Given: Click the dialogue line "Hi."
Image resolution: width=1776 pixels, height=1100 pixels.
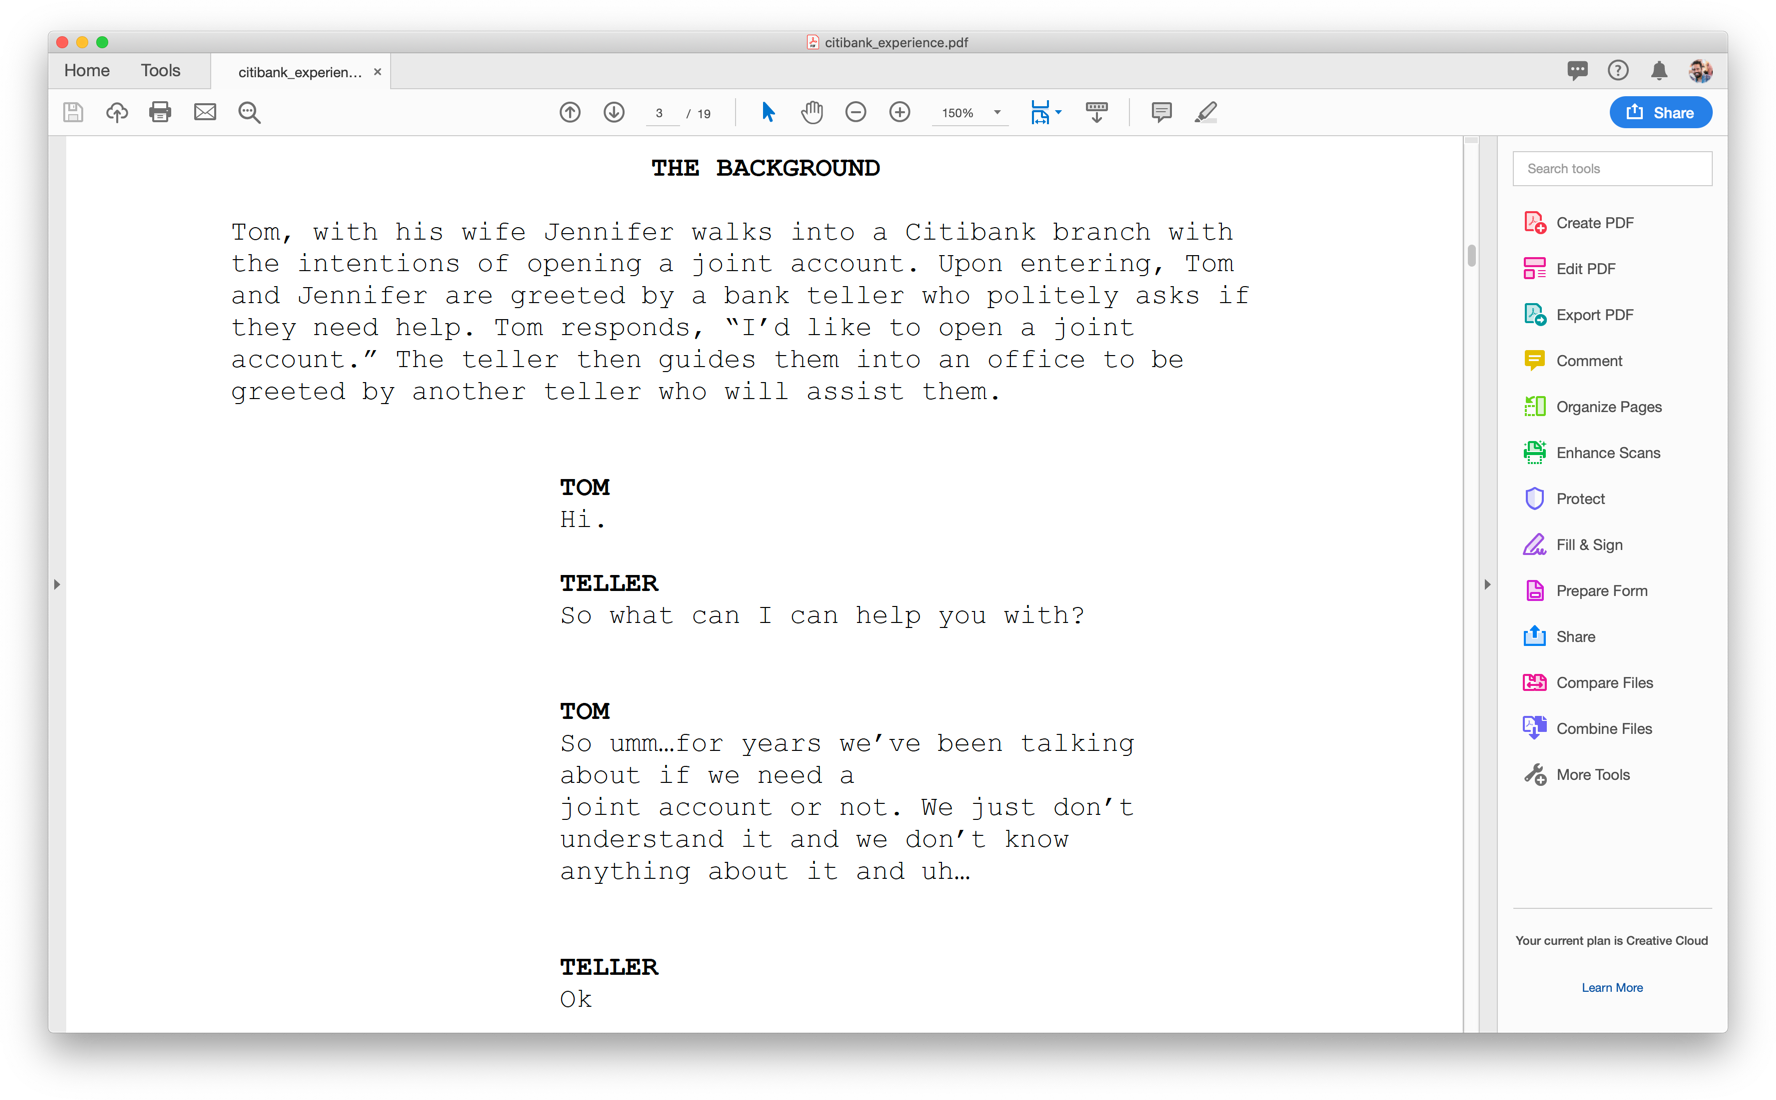Looking at the screenshot, I should [x=583, y=519].
